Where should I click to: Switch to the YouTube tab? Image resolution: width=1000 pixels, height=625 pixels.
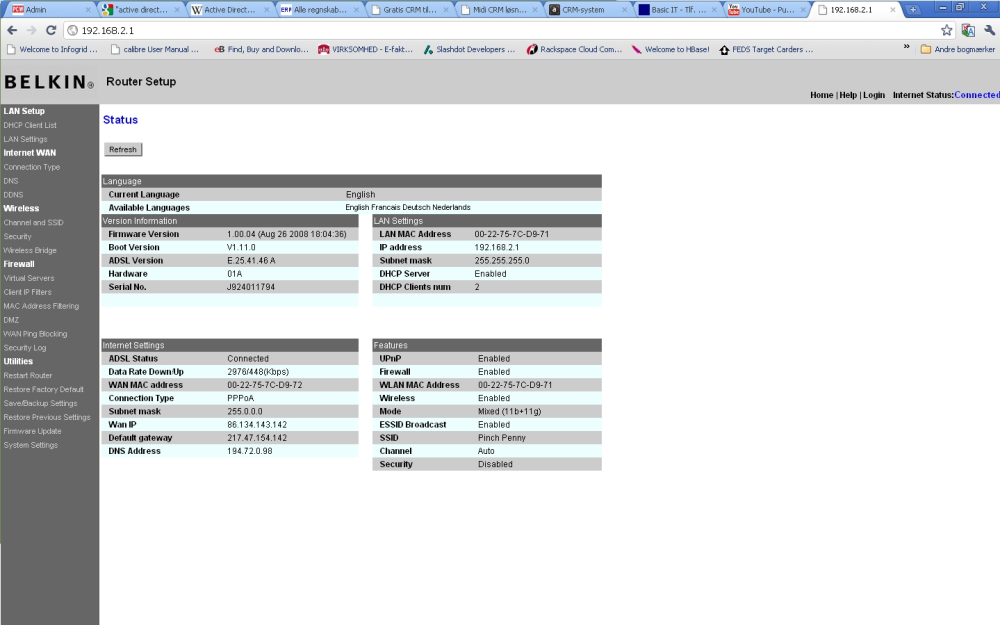[x=766, y=10]
